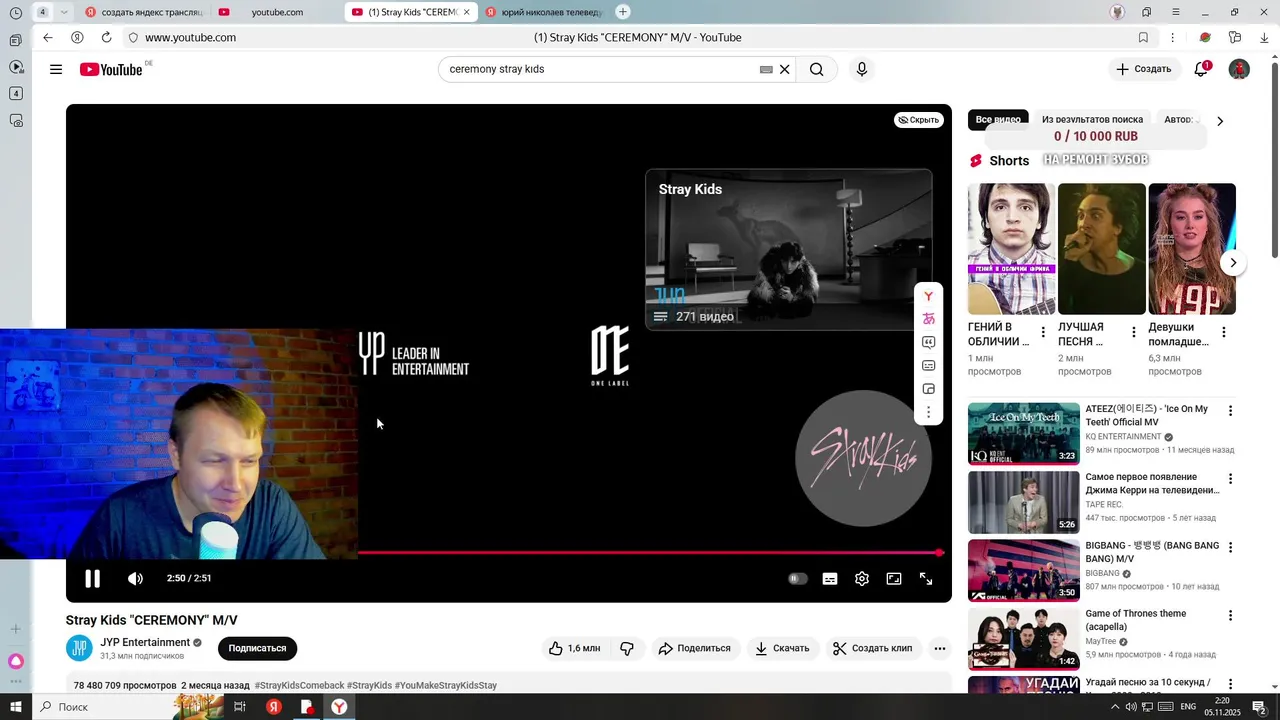Click the Stray Kids channel end-screen circle
Image resolution: width=1280 pixels, height=720 pixels.
pyautogui.click(x=863, y=458)
